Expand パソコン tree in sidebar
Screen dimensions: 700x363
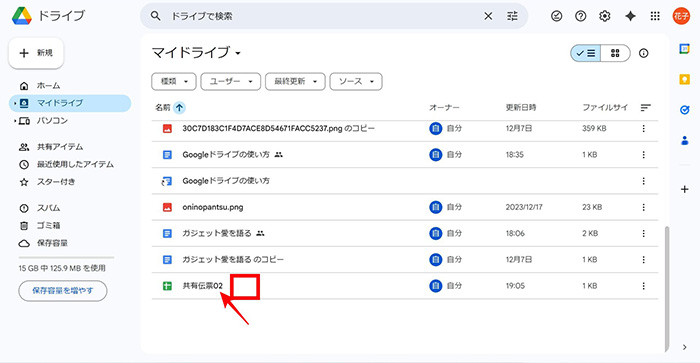(15, 121)
